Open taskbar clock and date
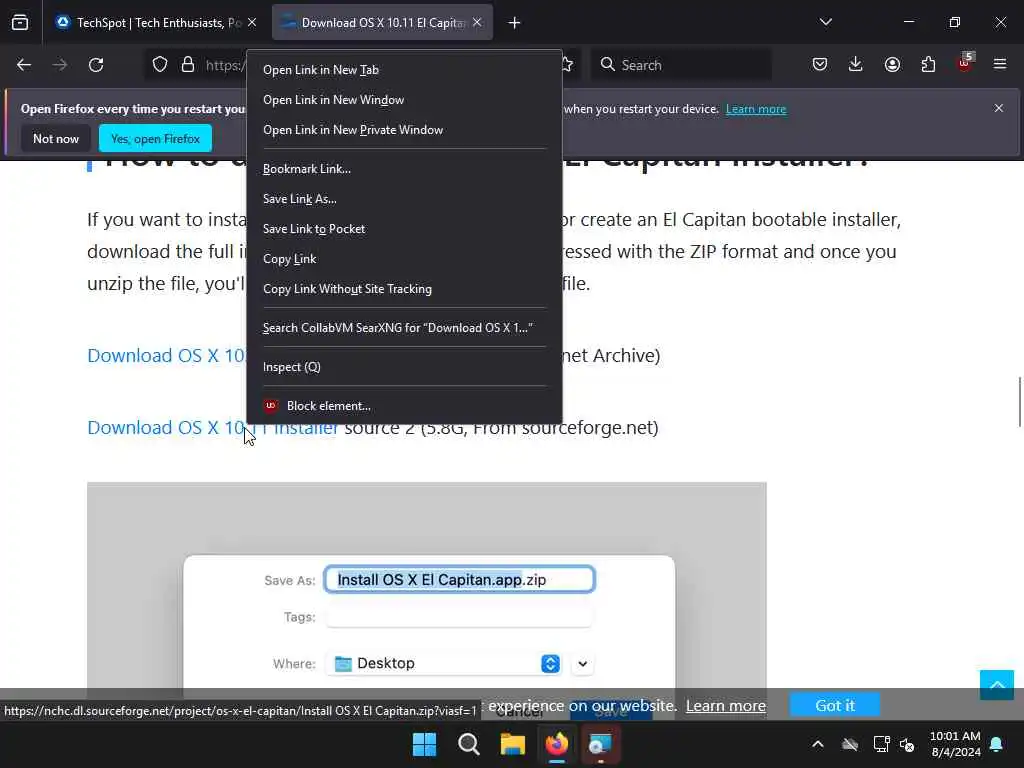This screenshot has height=768, width=1024. point(955,744)
